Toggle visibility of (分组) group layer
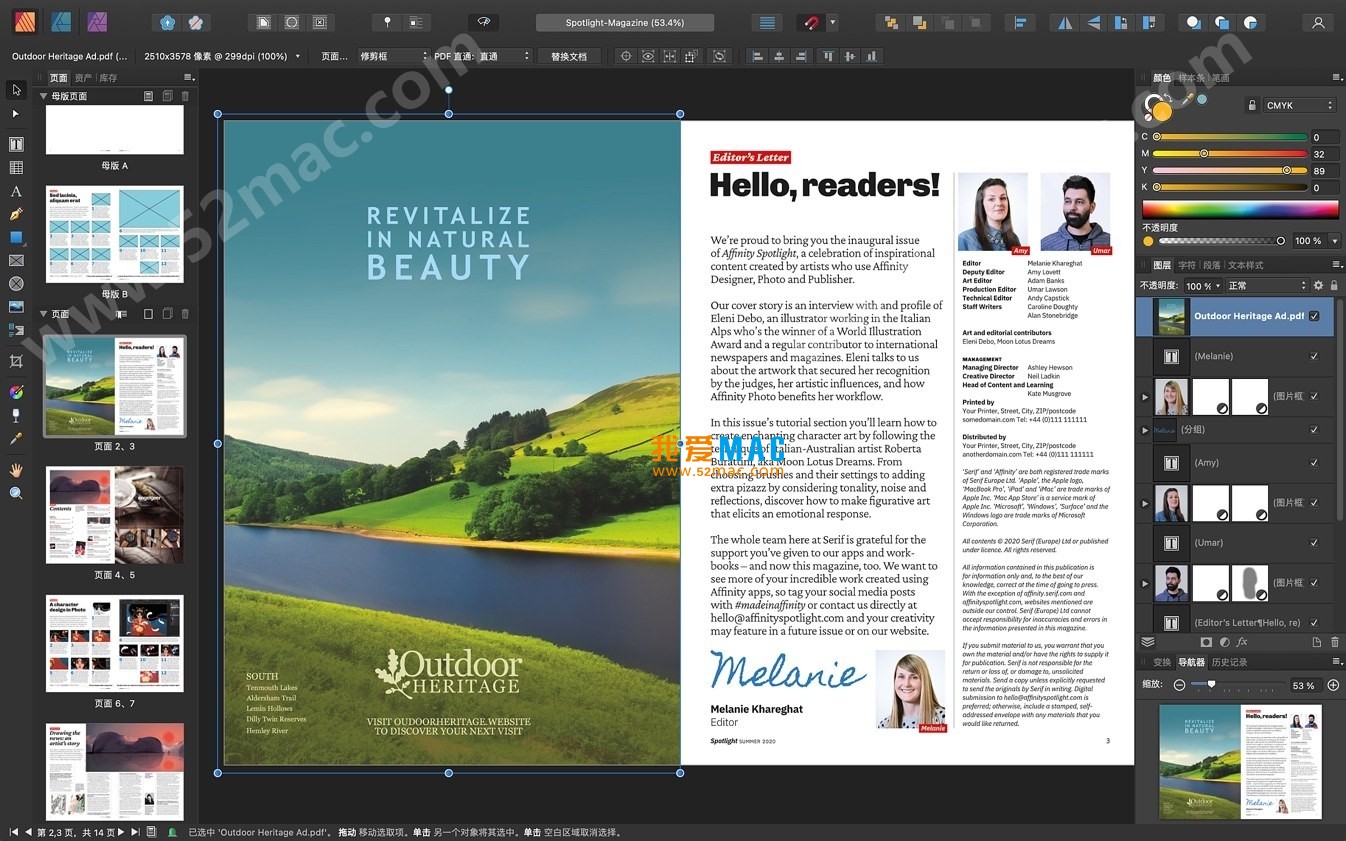Viewport: 1346px width, 841px height. click(x=1314, y=430)
